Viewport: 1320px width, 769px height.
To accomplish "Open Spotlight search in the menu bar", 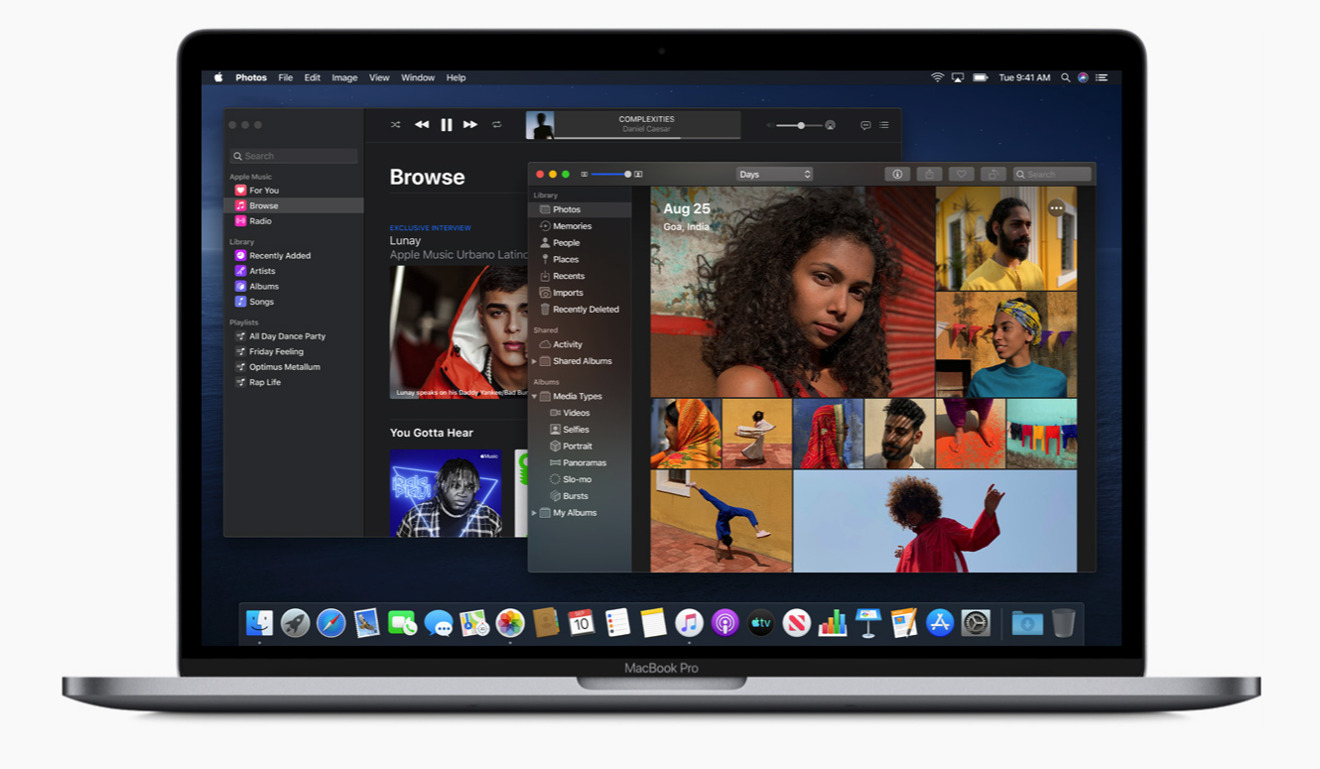I will click(1065, 77).
